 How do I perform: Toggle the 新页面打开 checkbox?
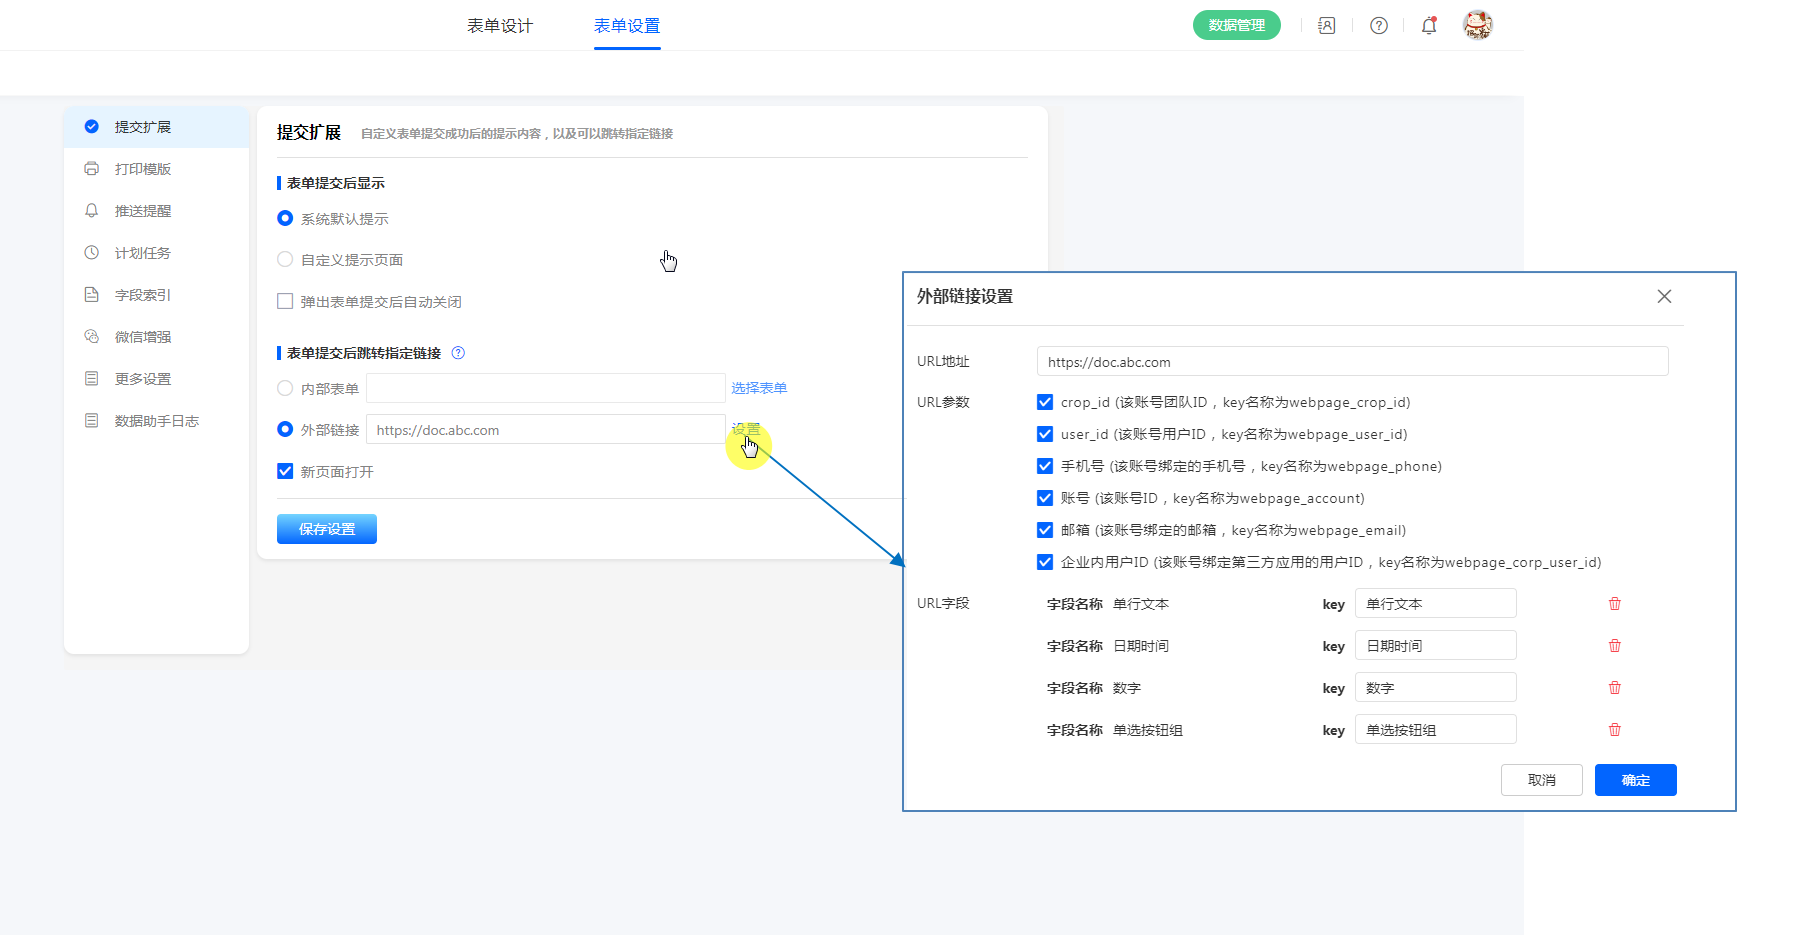click(x=285, y=471)
